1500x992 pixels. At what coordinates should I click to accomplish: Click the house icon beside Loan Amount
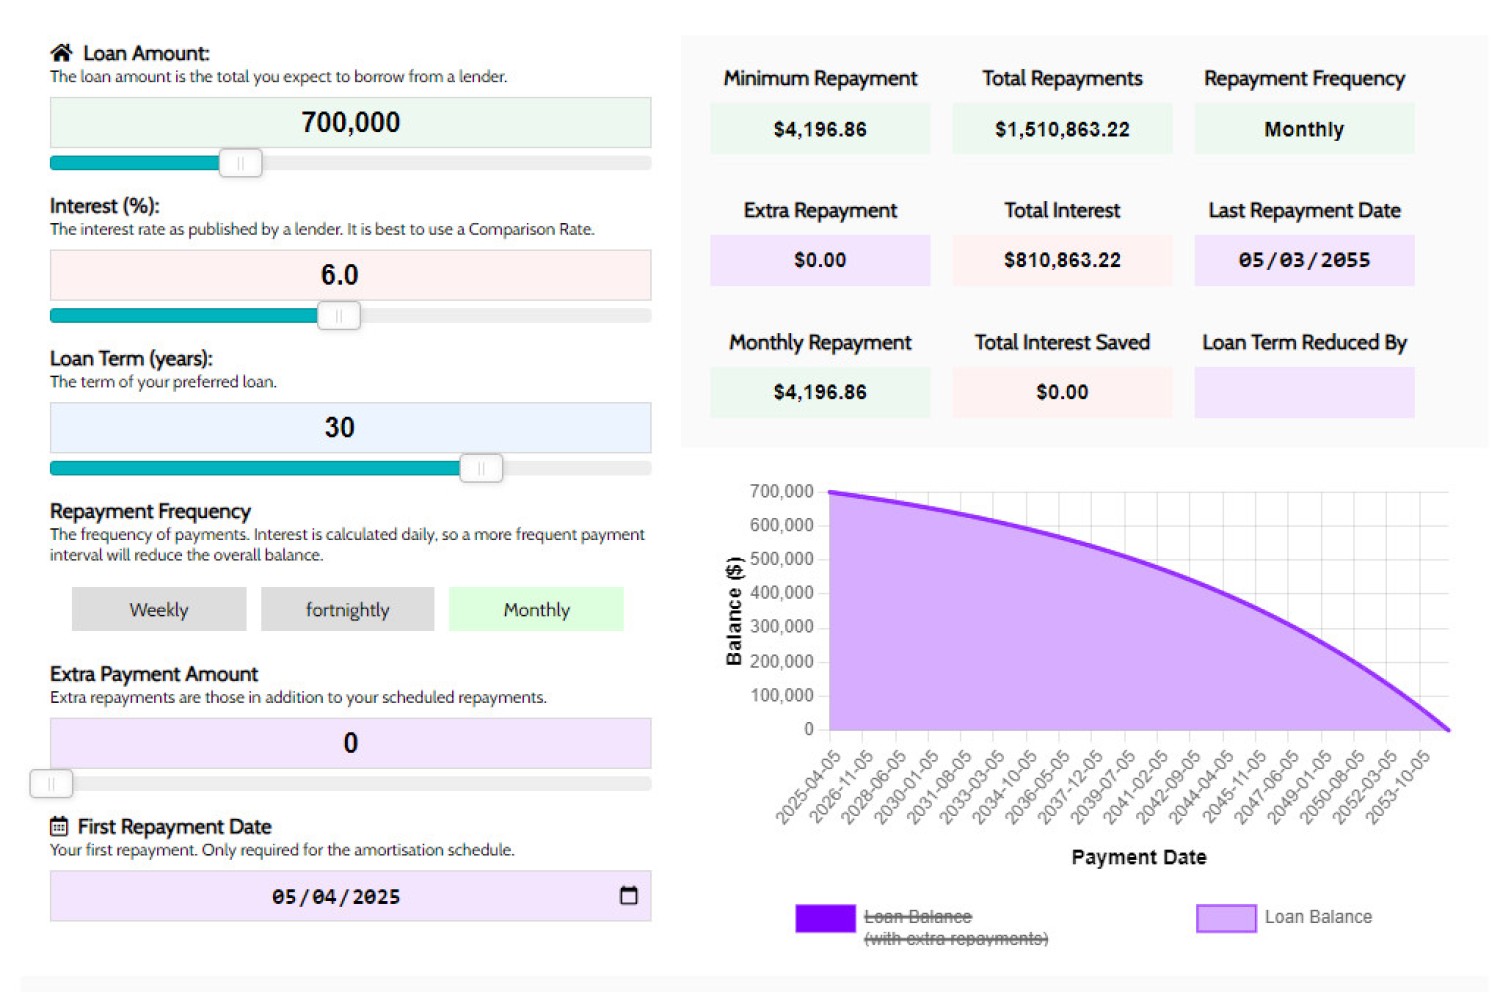(61, 53)
